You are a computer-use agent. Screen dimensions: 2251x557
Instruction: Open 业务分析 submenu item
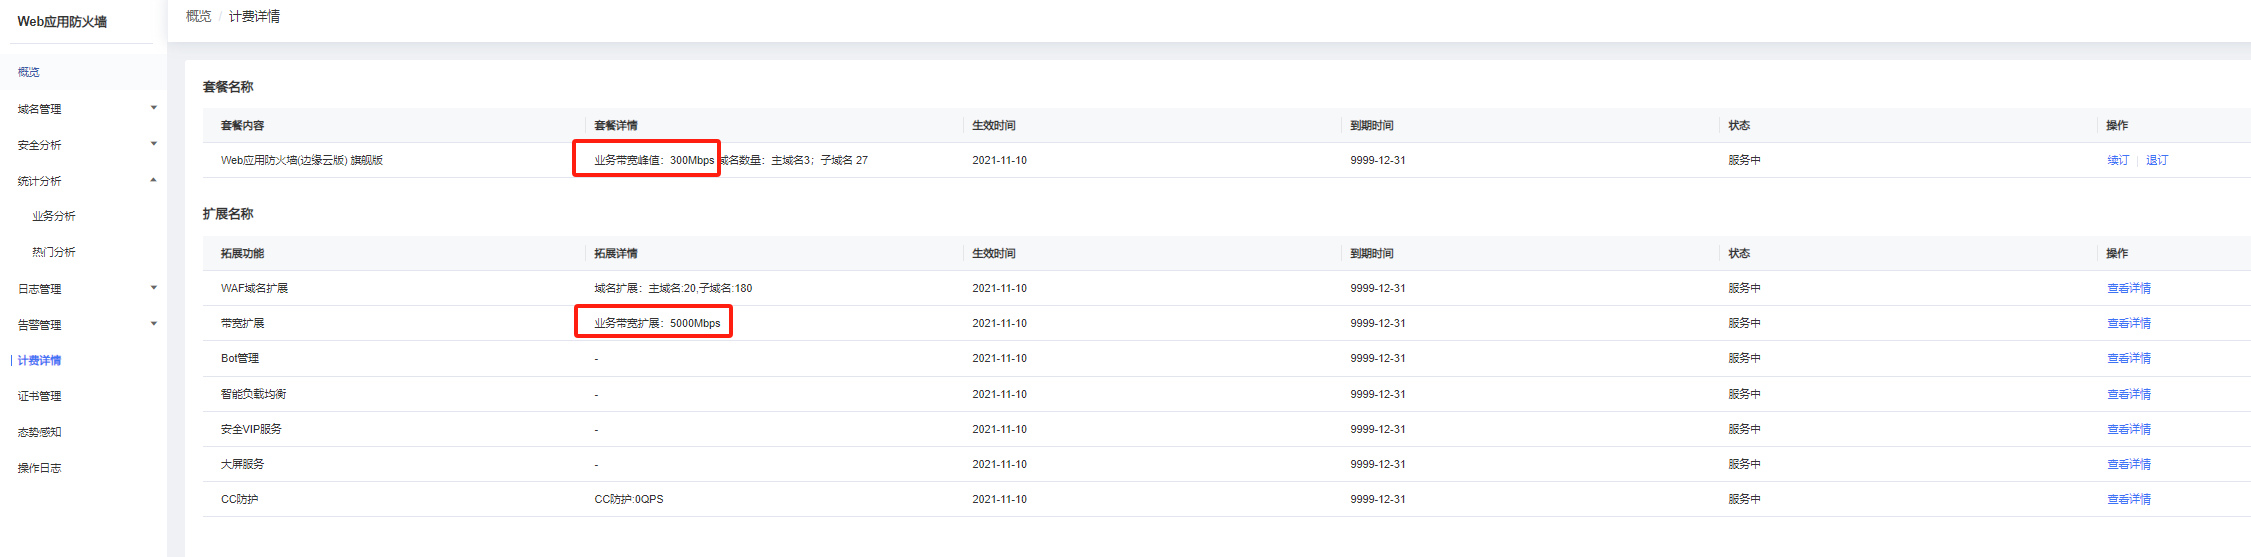[54, 216]
